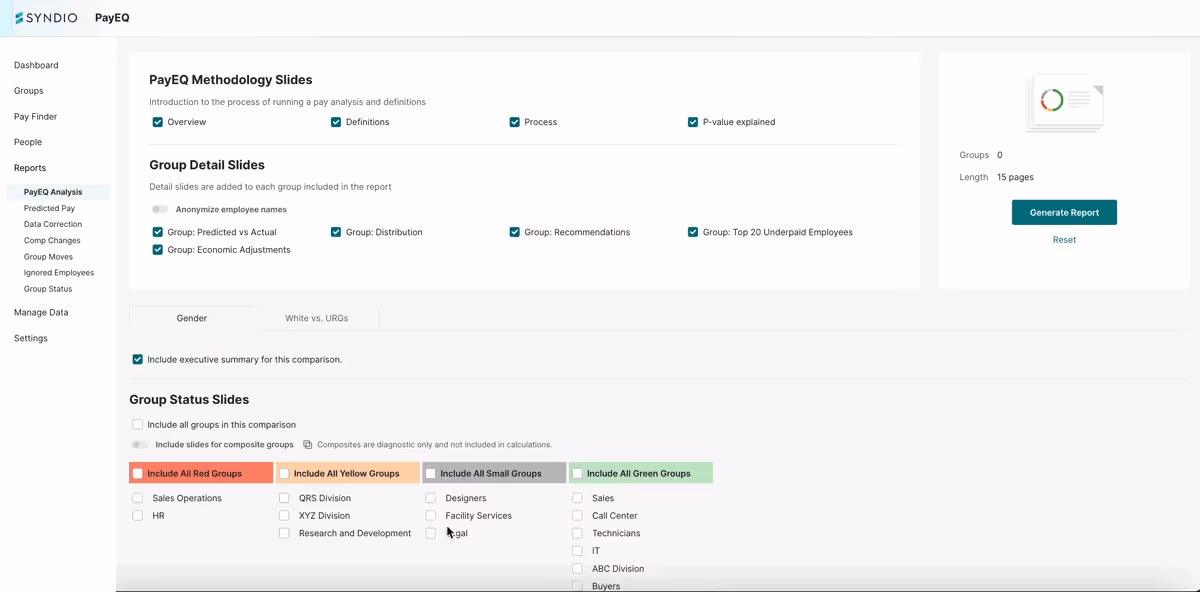Uncheck Group: Recommendations checkbox
The image size is (1200, 592).
[x=515, y=232]
